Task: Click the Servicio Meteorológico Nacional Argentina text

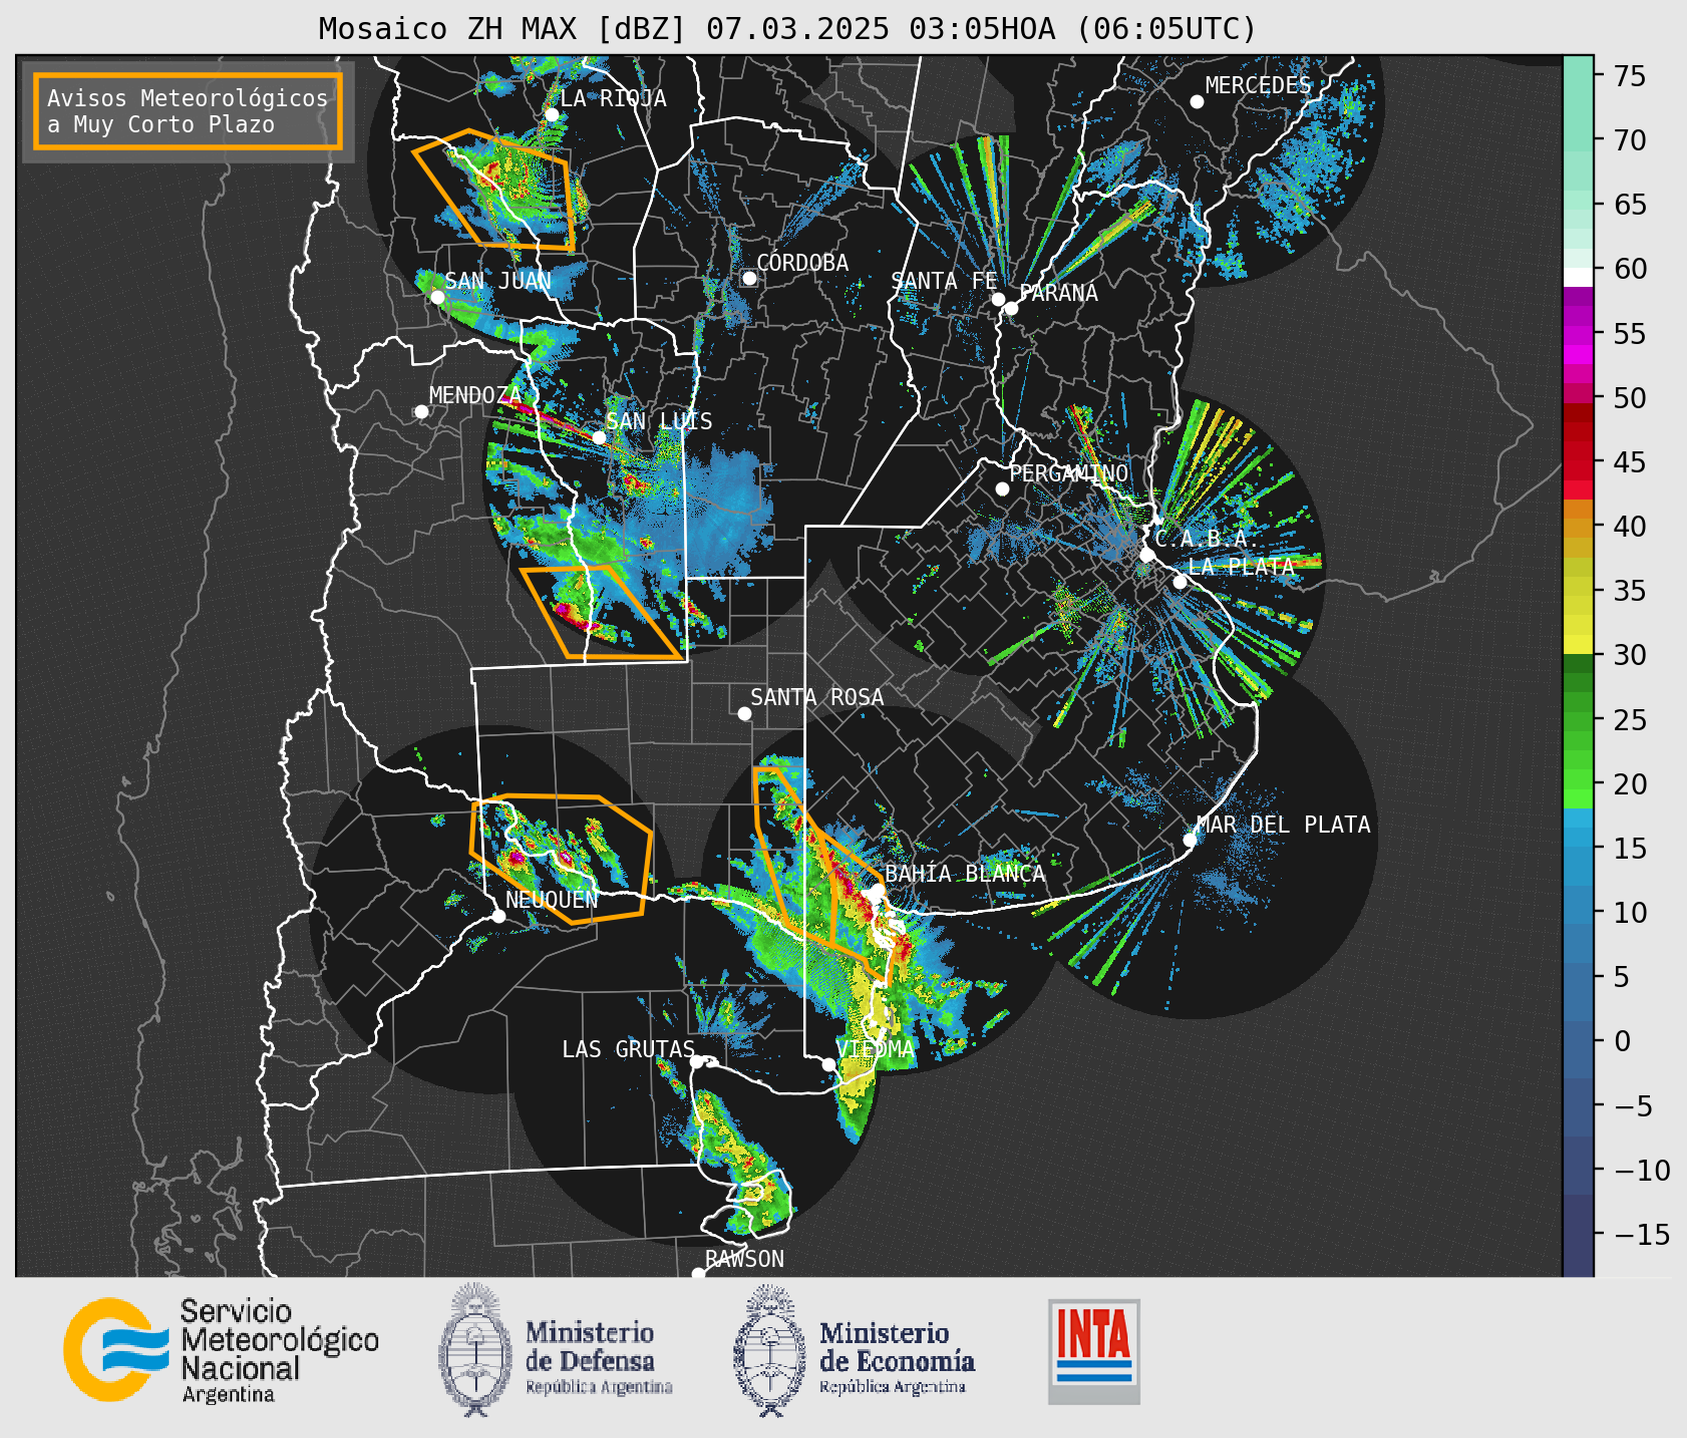Action: pyautogui.click(x=279, y=1351)
